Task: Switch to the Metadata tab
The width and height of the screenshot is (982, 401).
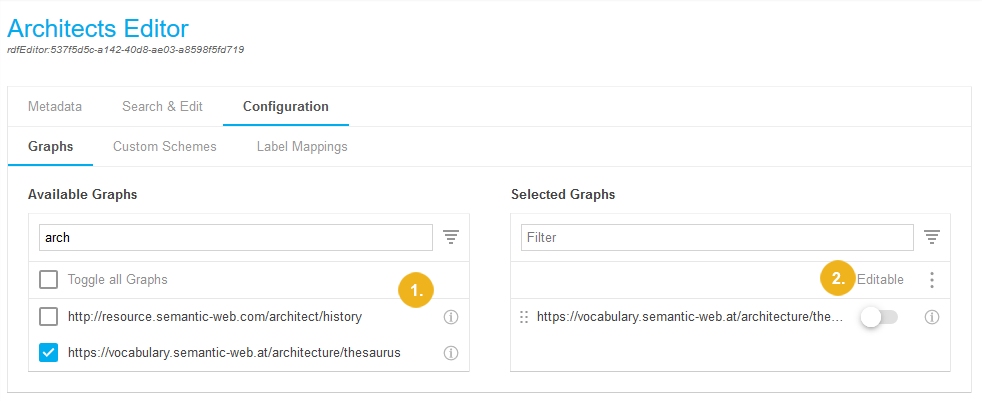Action: click(x=55, y=106)
